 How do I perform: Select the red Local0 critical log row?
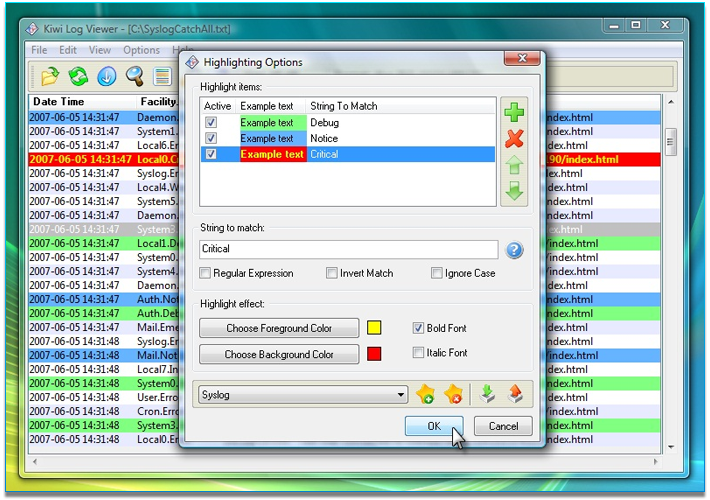pos(104,159)
